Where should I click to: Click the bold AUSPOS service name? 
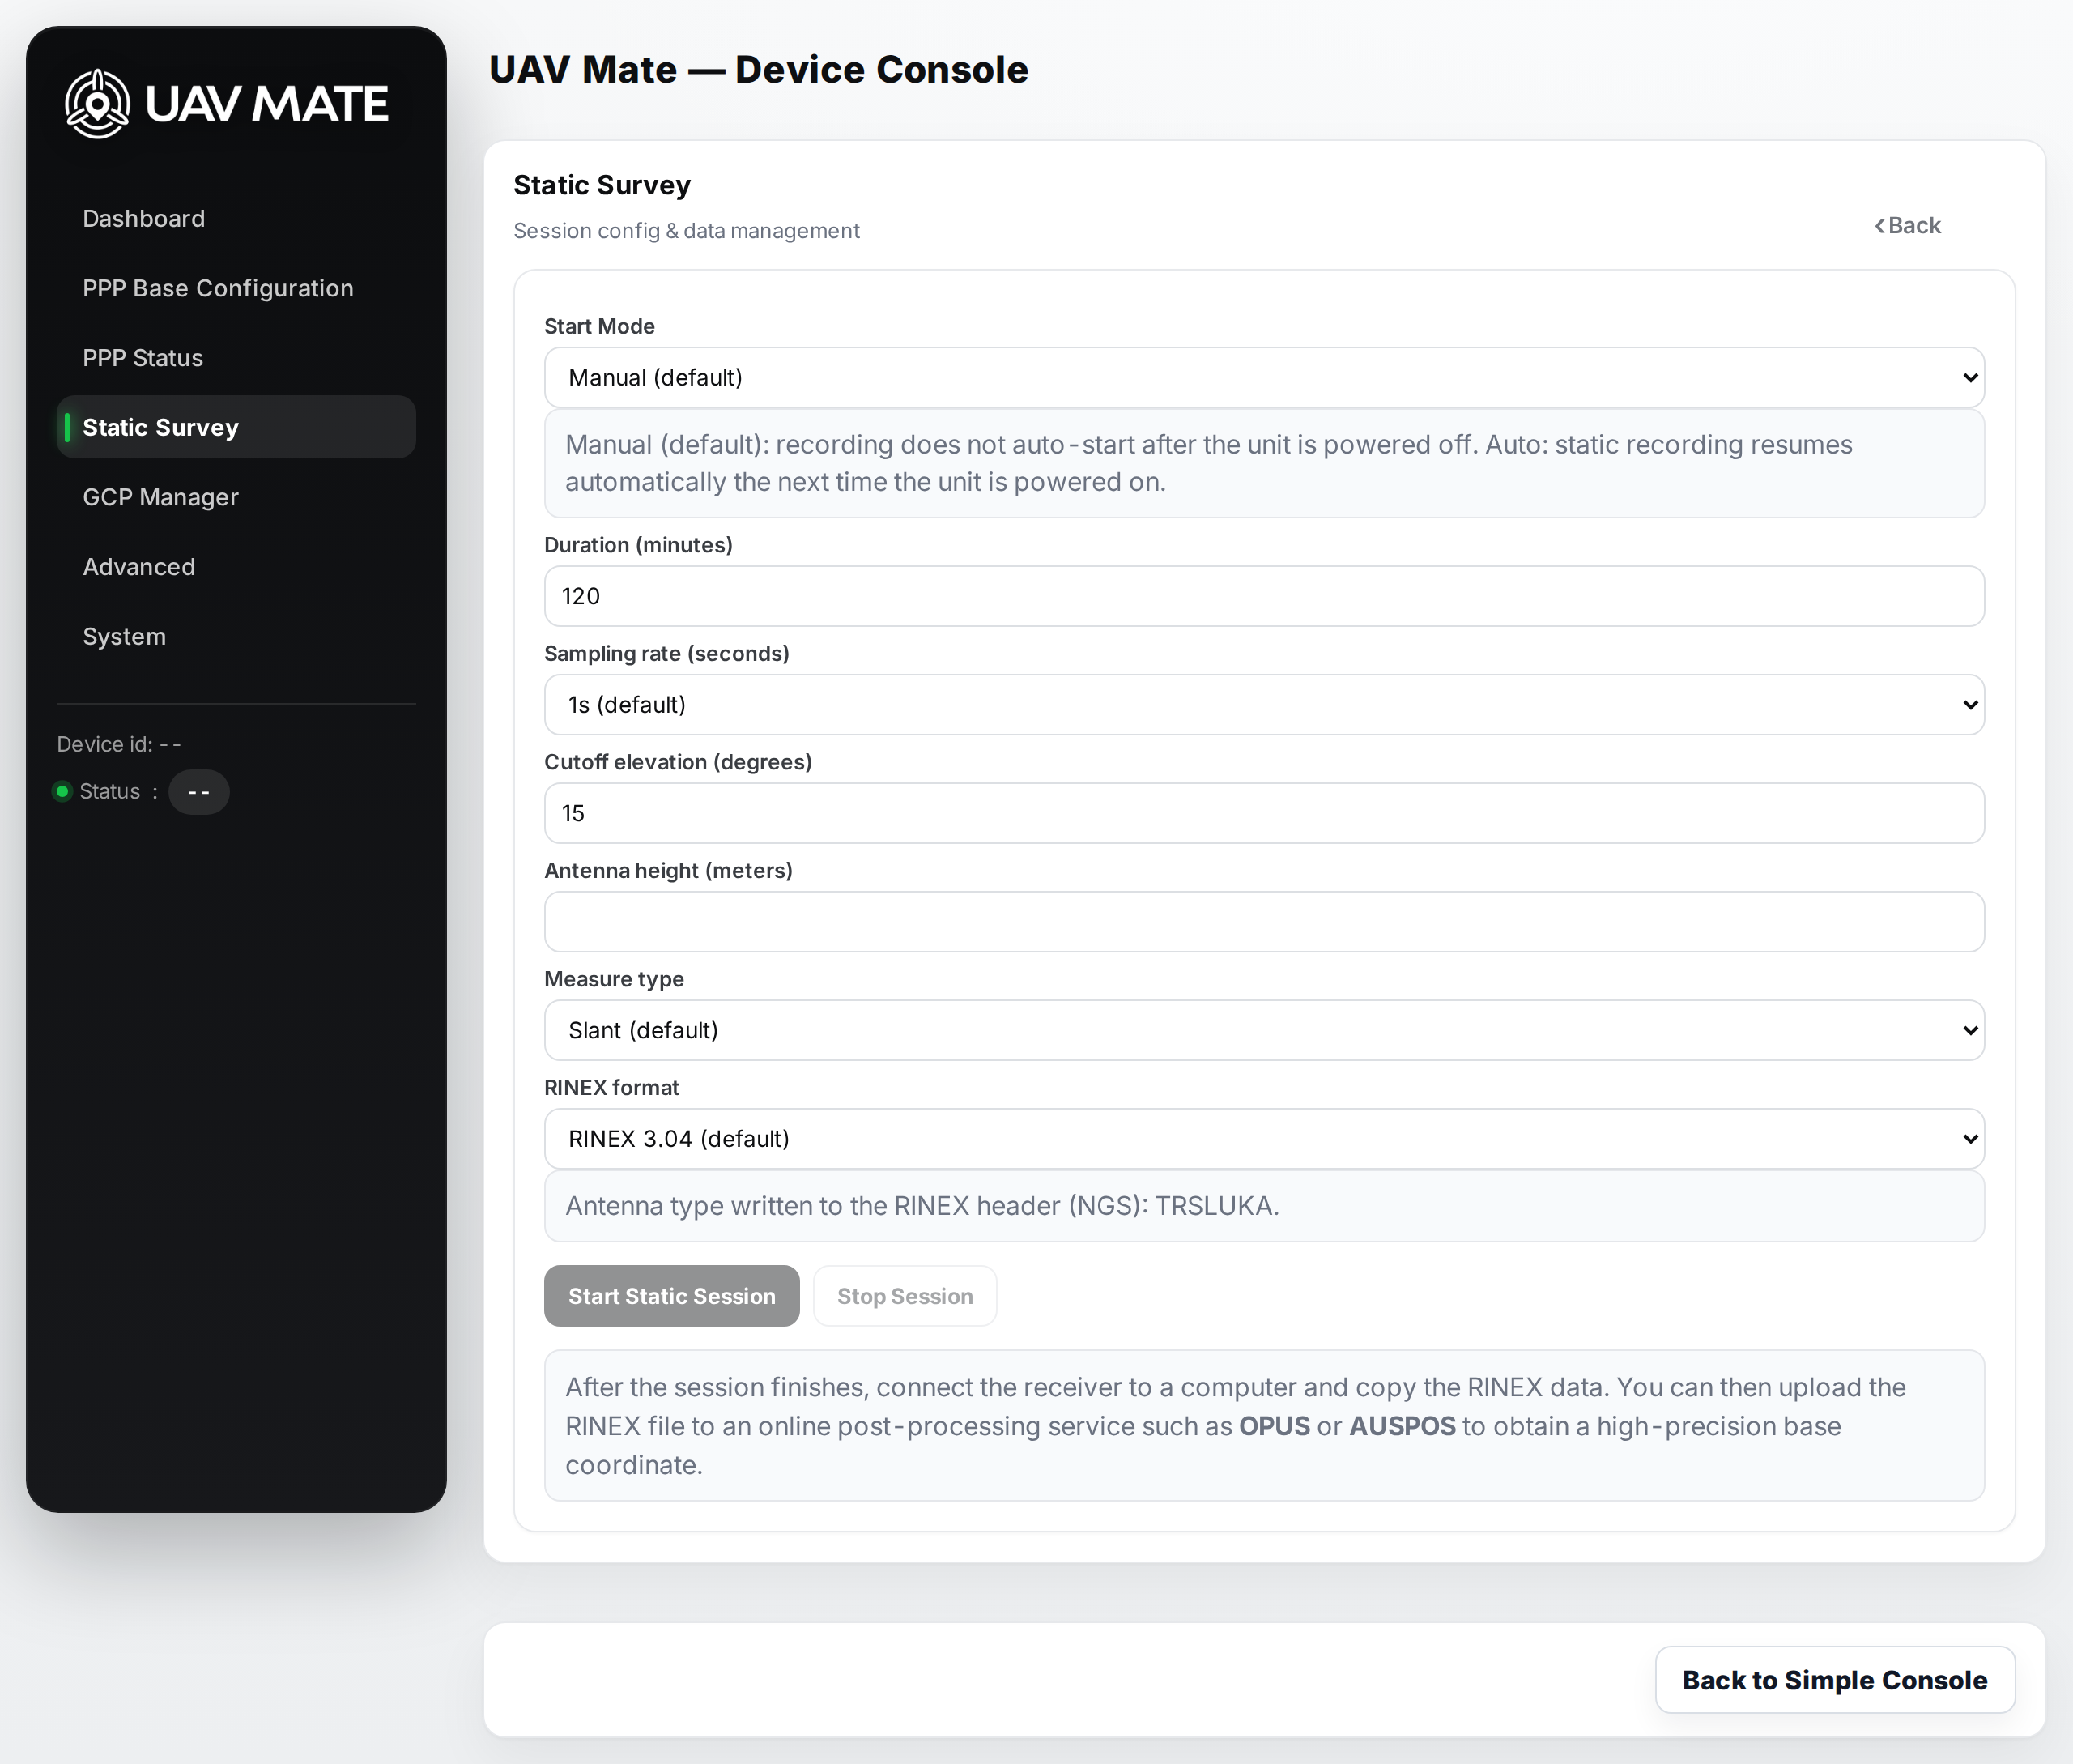point(1402,1426)
